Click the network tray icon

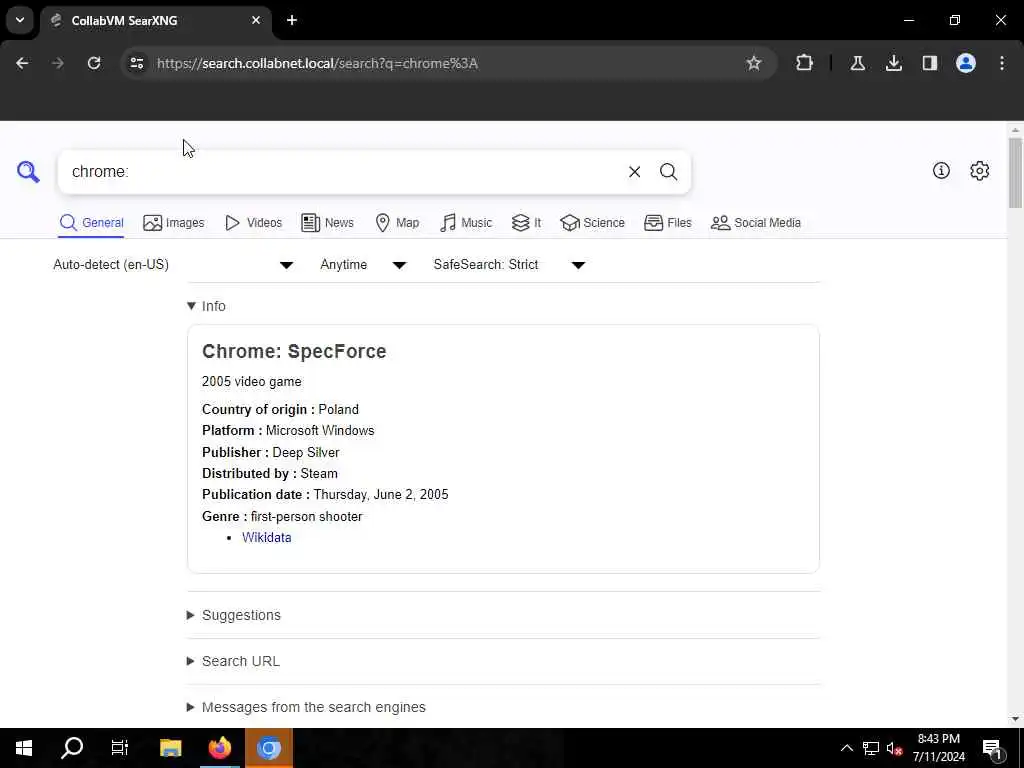(871, 748)
